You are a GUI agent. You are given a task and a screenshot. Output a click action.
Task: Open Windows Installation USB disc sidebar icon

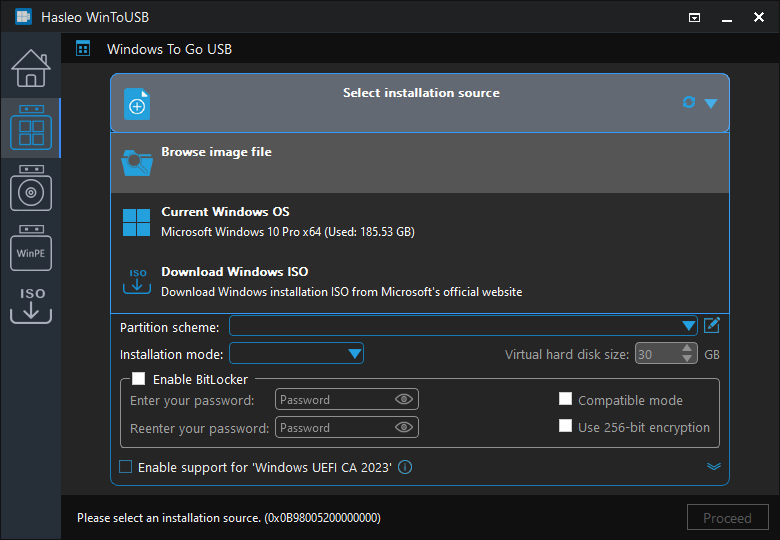31,188
